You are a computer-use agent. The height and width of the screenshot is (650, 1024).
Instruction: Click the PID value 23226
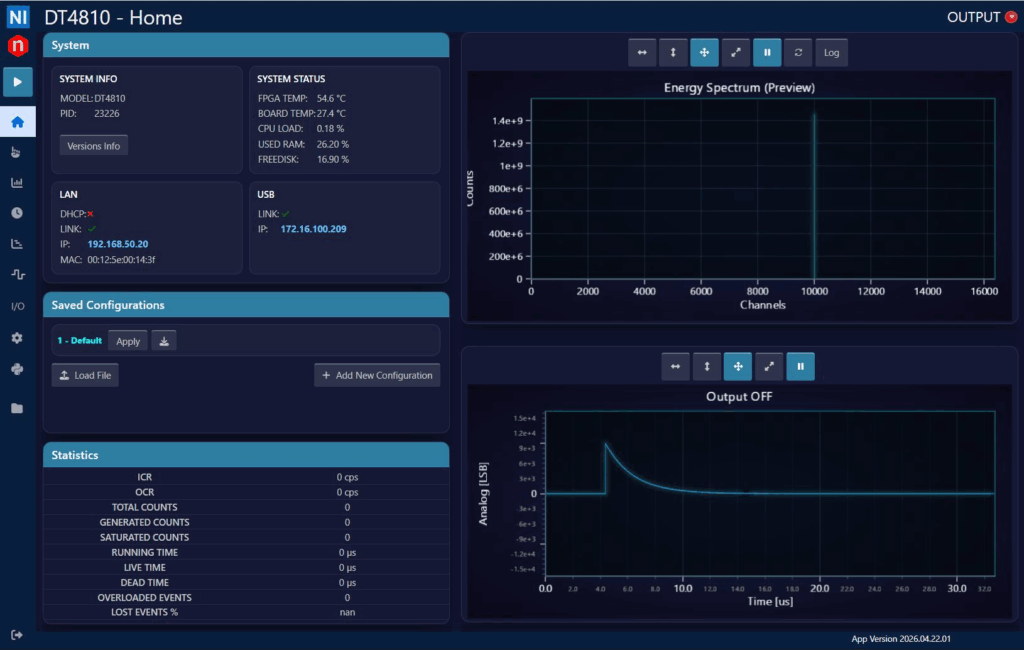point(106,114)
